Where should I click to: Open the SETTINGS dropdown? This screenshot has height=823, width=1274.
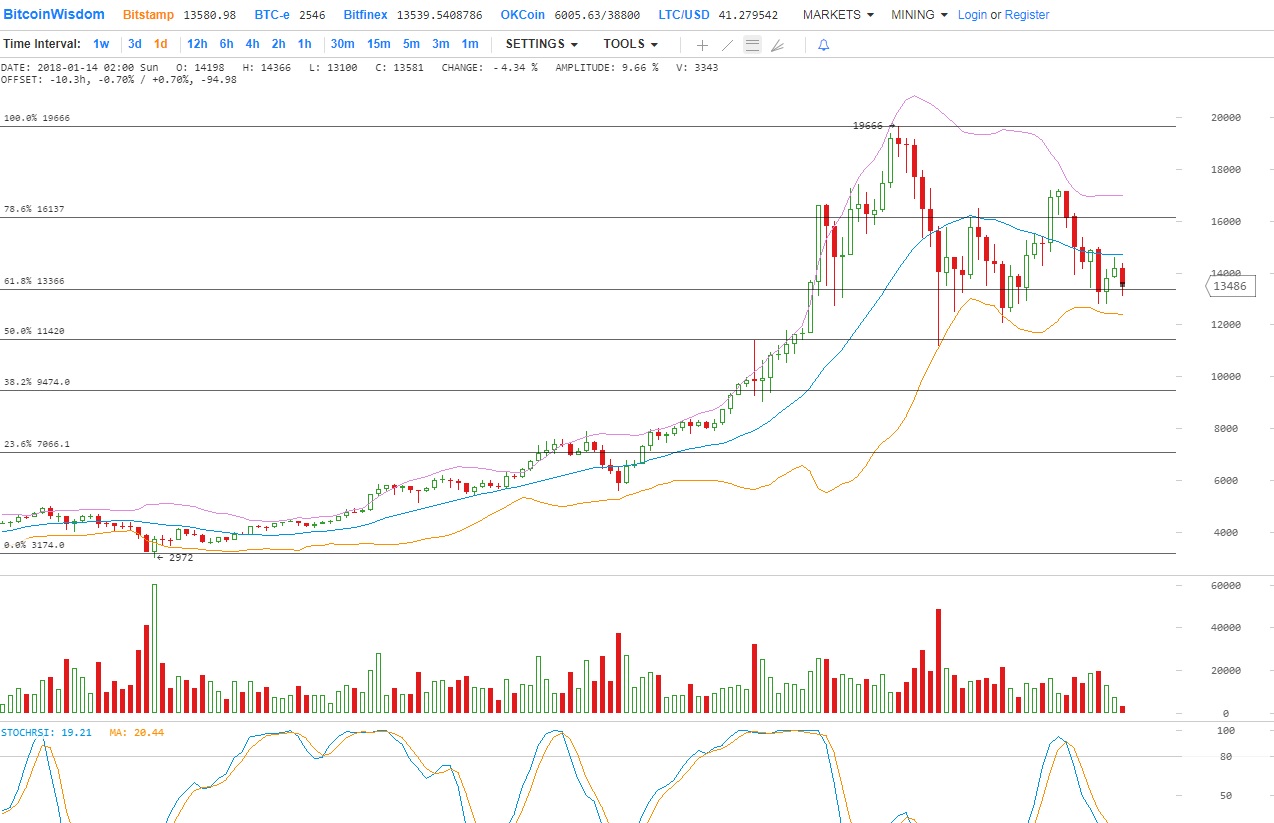pos(541,44)
